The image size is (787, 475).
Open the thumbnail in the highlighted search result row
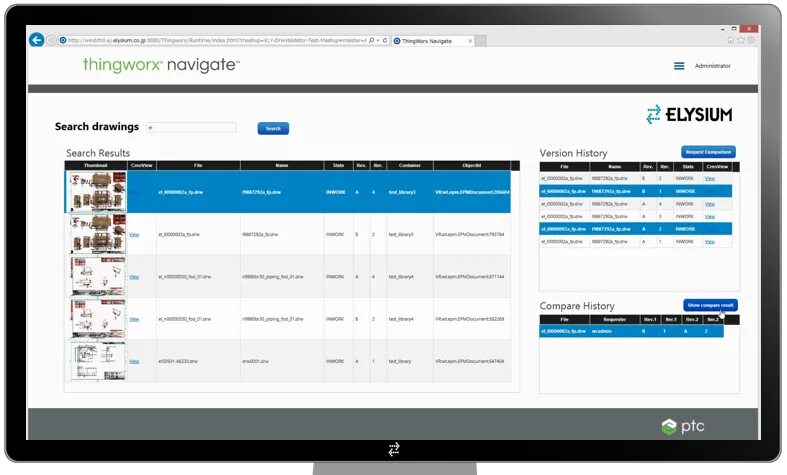97,192
